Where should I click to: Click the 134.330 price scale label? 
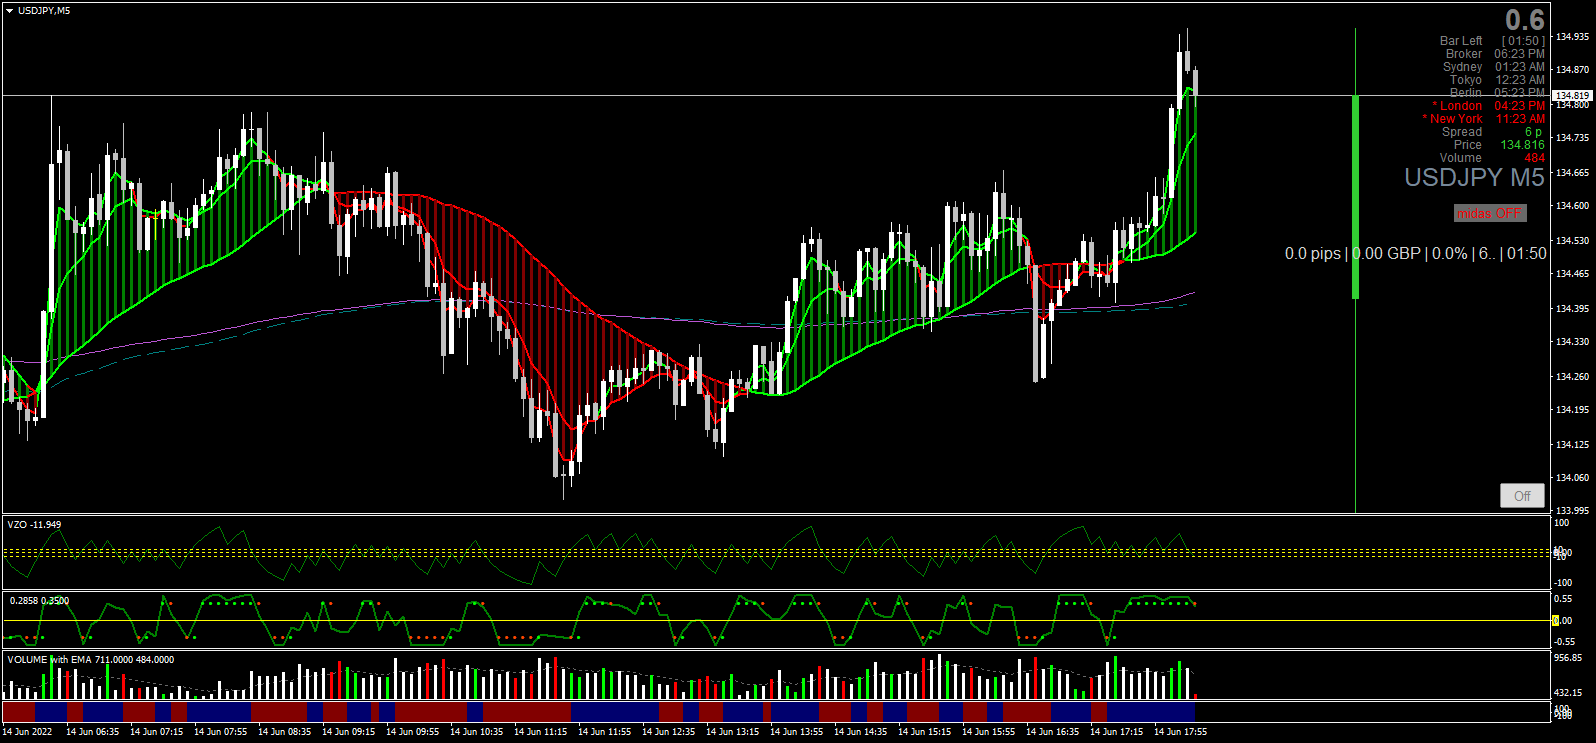pyautogui.click(x=1573, y=342)
